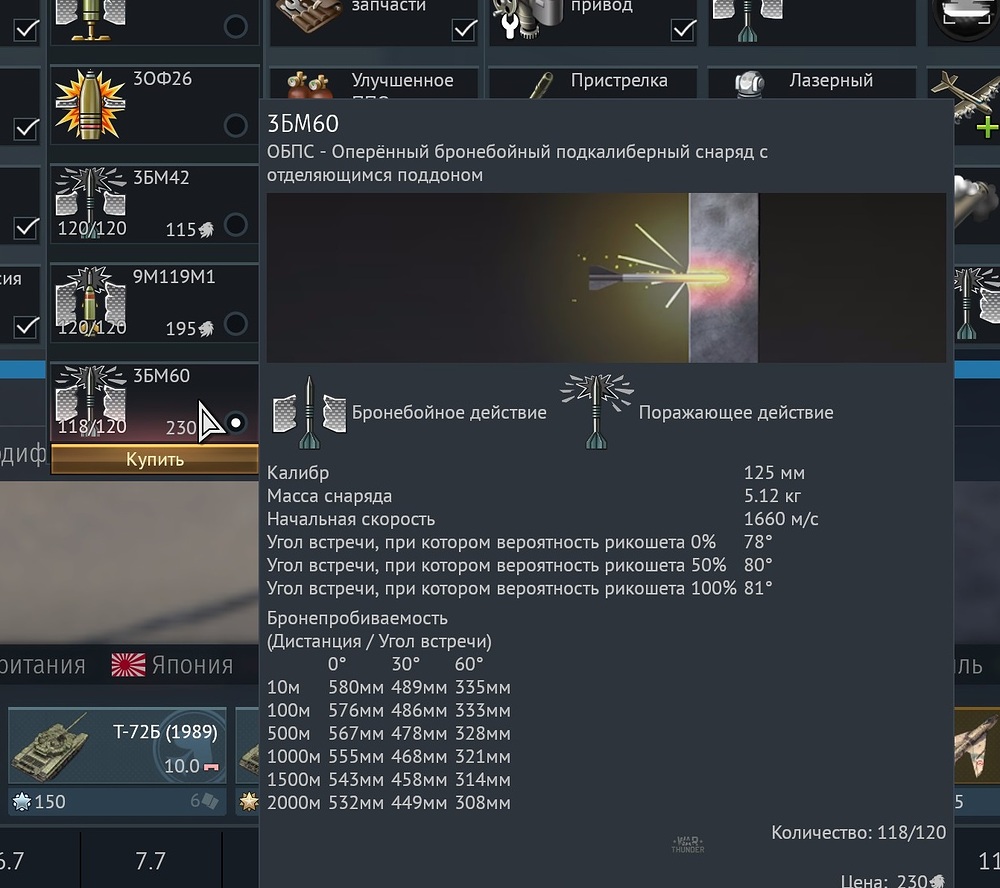Click the 81° ricochet angle value

tap(758, 588)
